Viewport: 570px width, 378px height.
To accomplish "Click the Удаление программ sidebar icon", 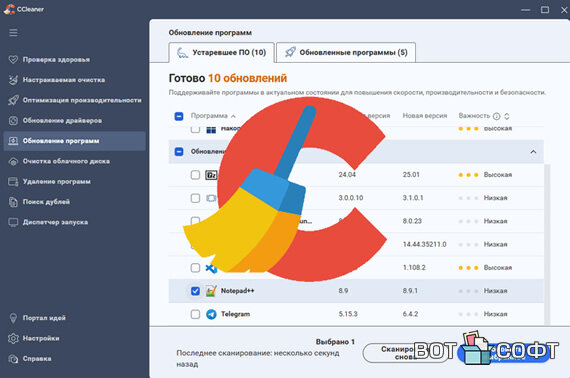I will click(x=13, y=182).
